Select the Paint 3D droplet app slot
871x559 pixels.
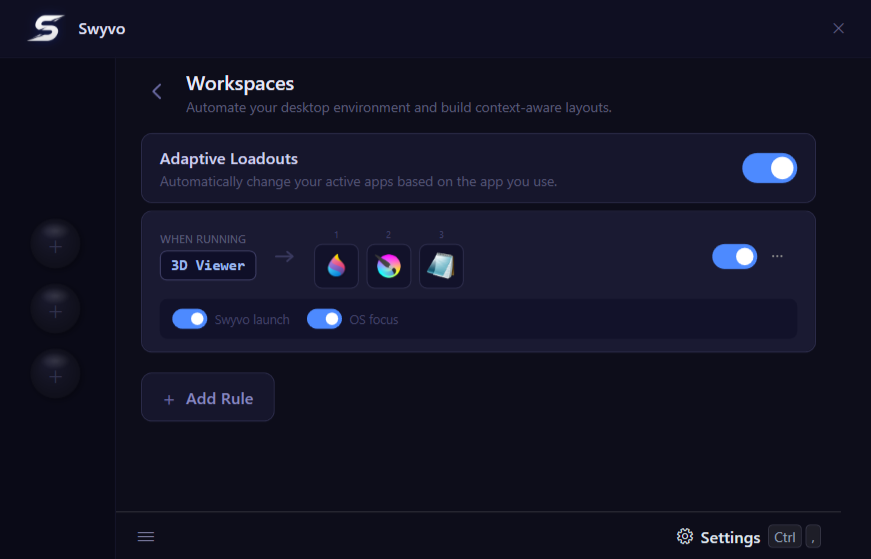[336, 266]
